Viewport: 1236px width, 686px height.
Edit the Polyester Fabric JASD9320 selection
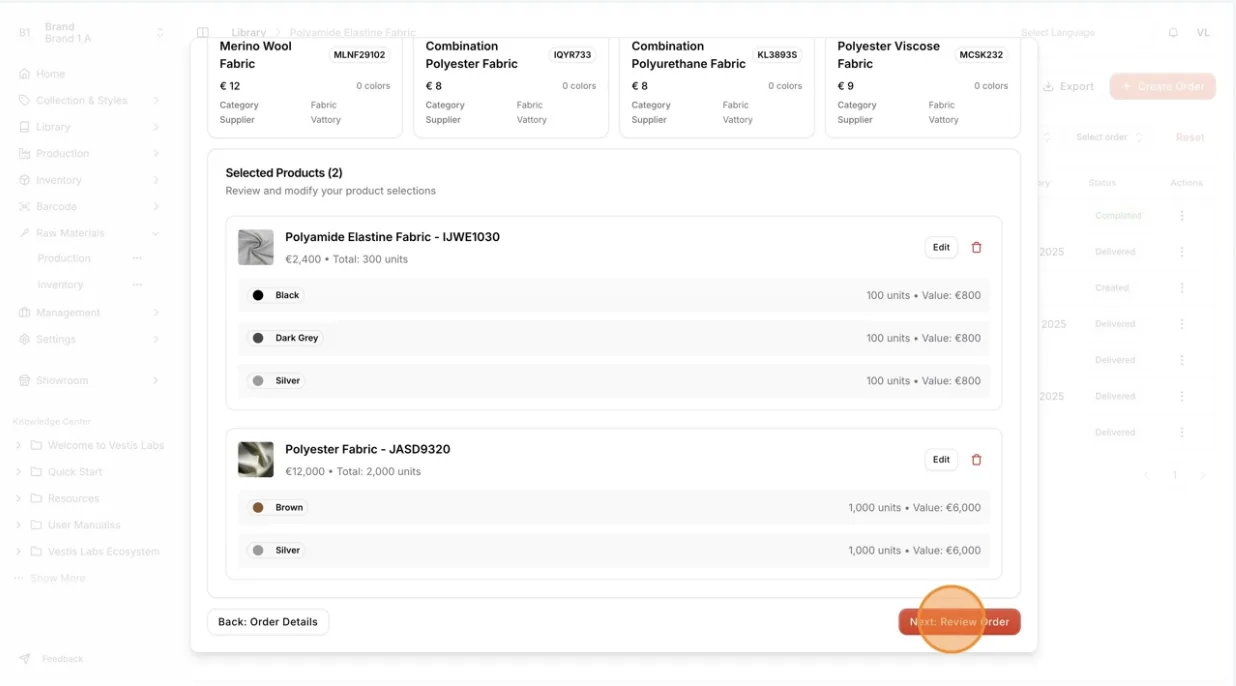(x=941, y=460)
